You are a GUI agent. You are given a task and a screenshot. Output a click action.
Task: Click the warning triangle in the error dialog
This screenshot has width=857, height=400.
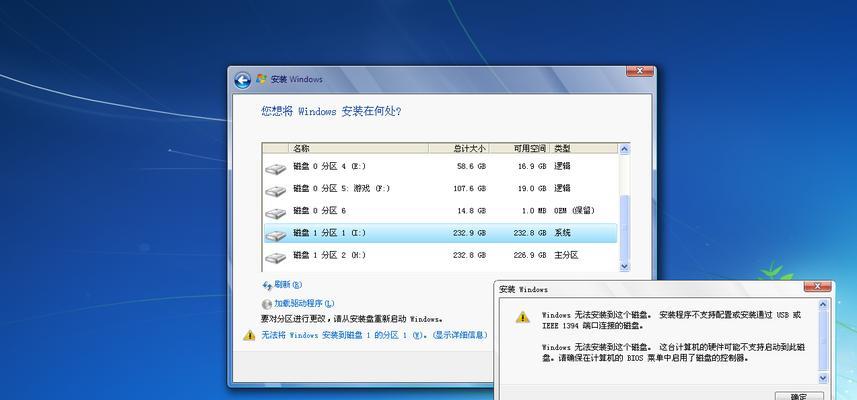point(523,317)
